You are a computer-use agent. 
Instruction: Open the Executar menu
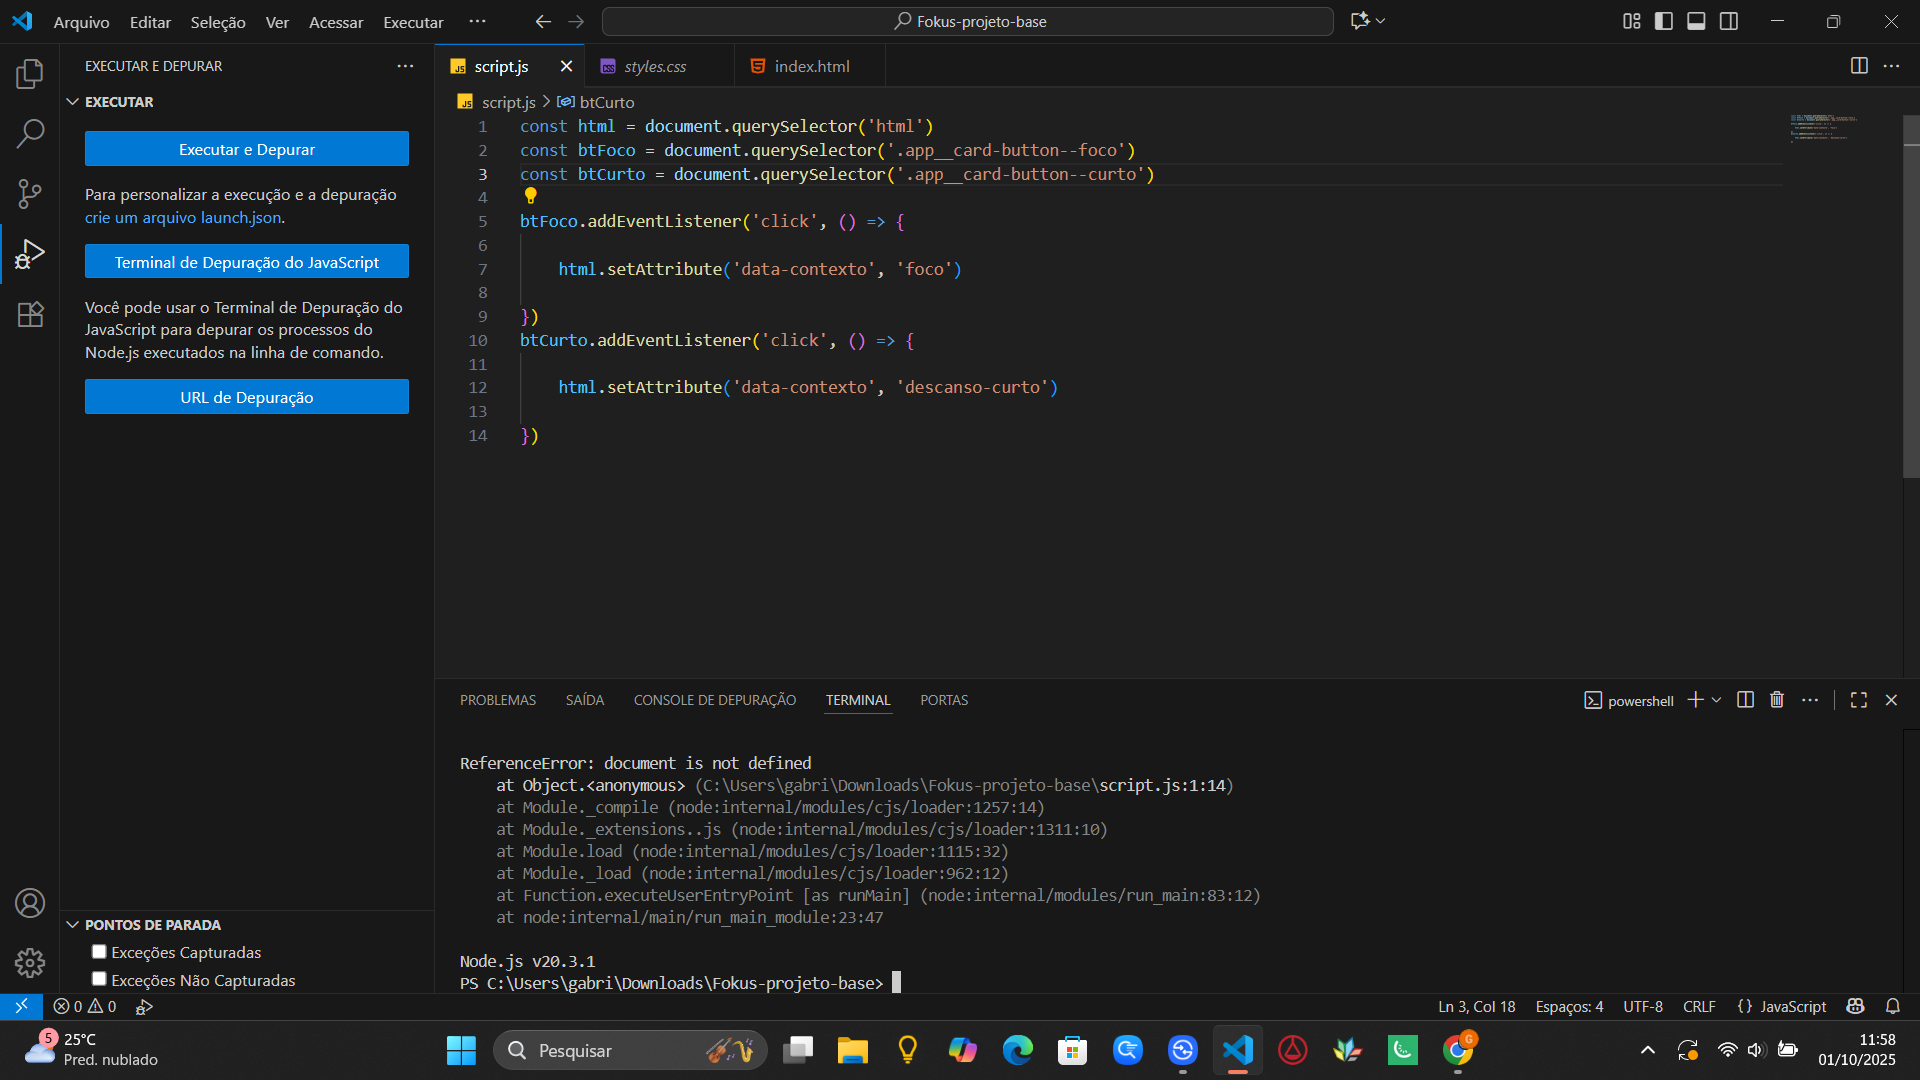coord(413,22)
